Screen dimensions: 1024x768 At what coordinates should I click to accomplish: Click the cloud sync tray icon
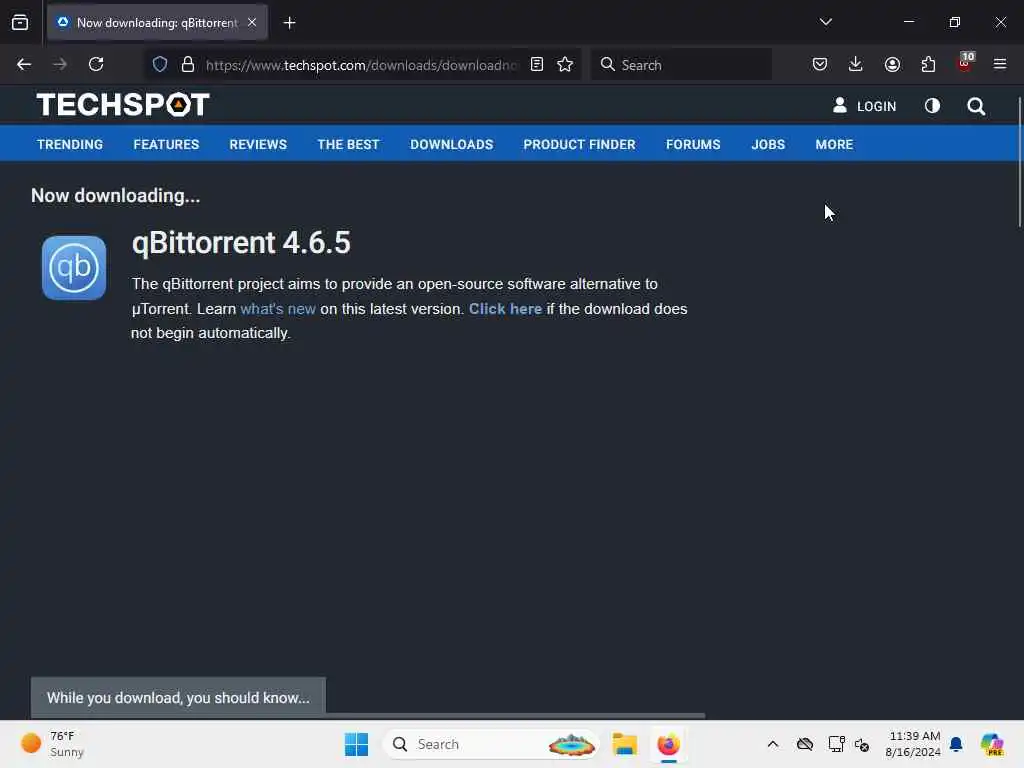tap(805, 744)
